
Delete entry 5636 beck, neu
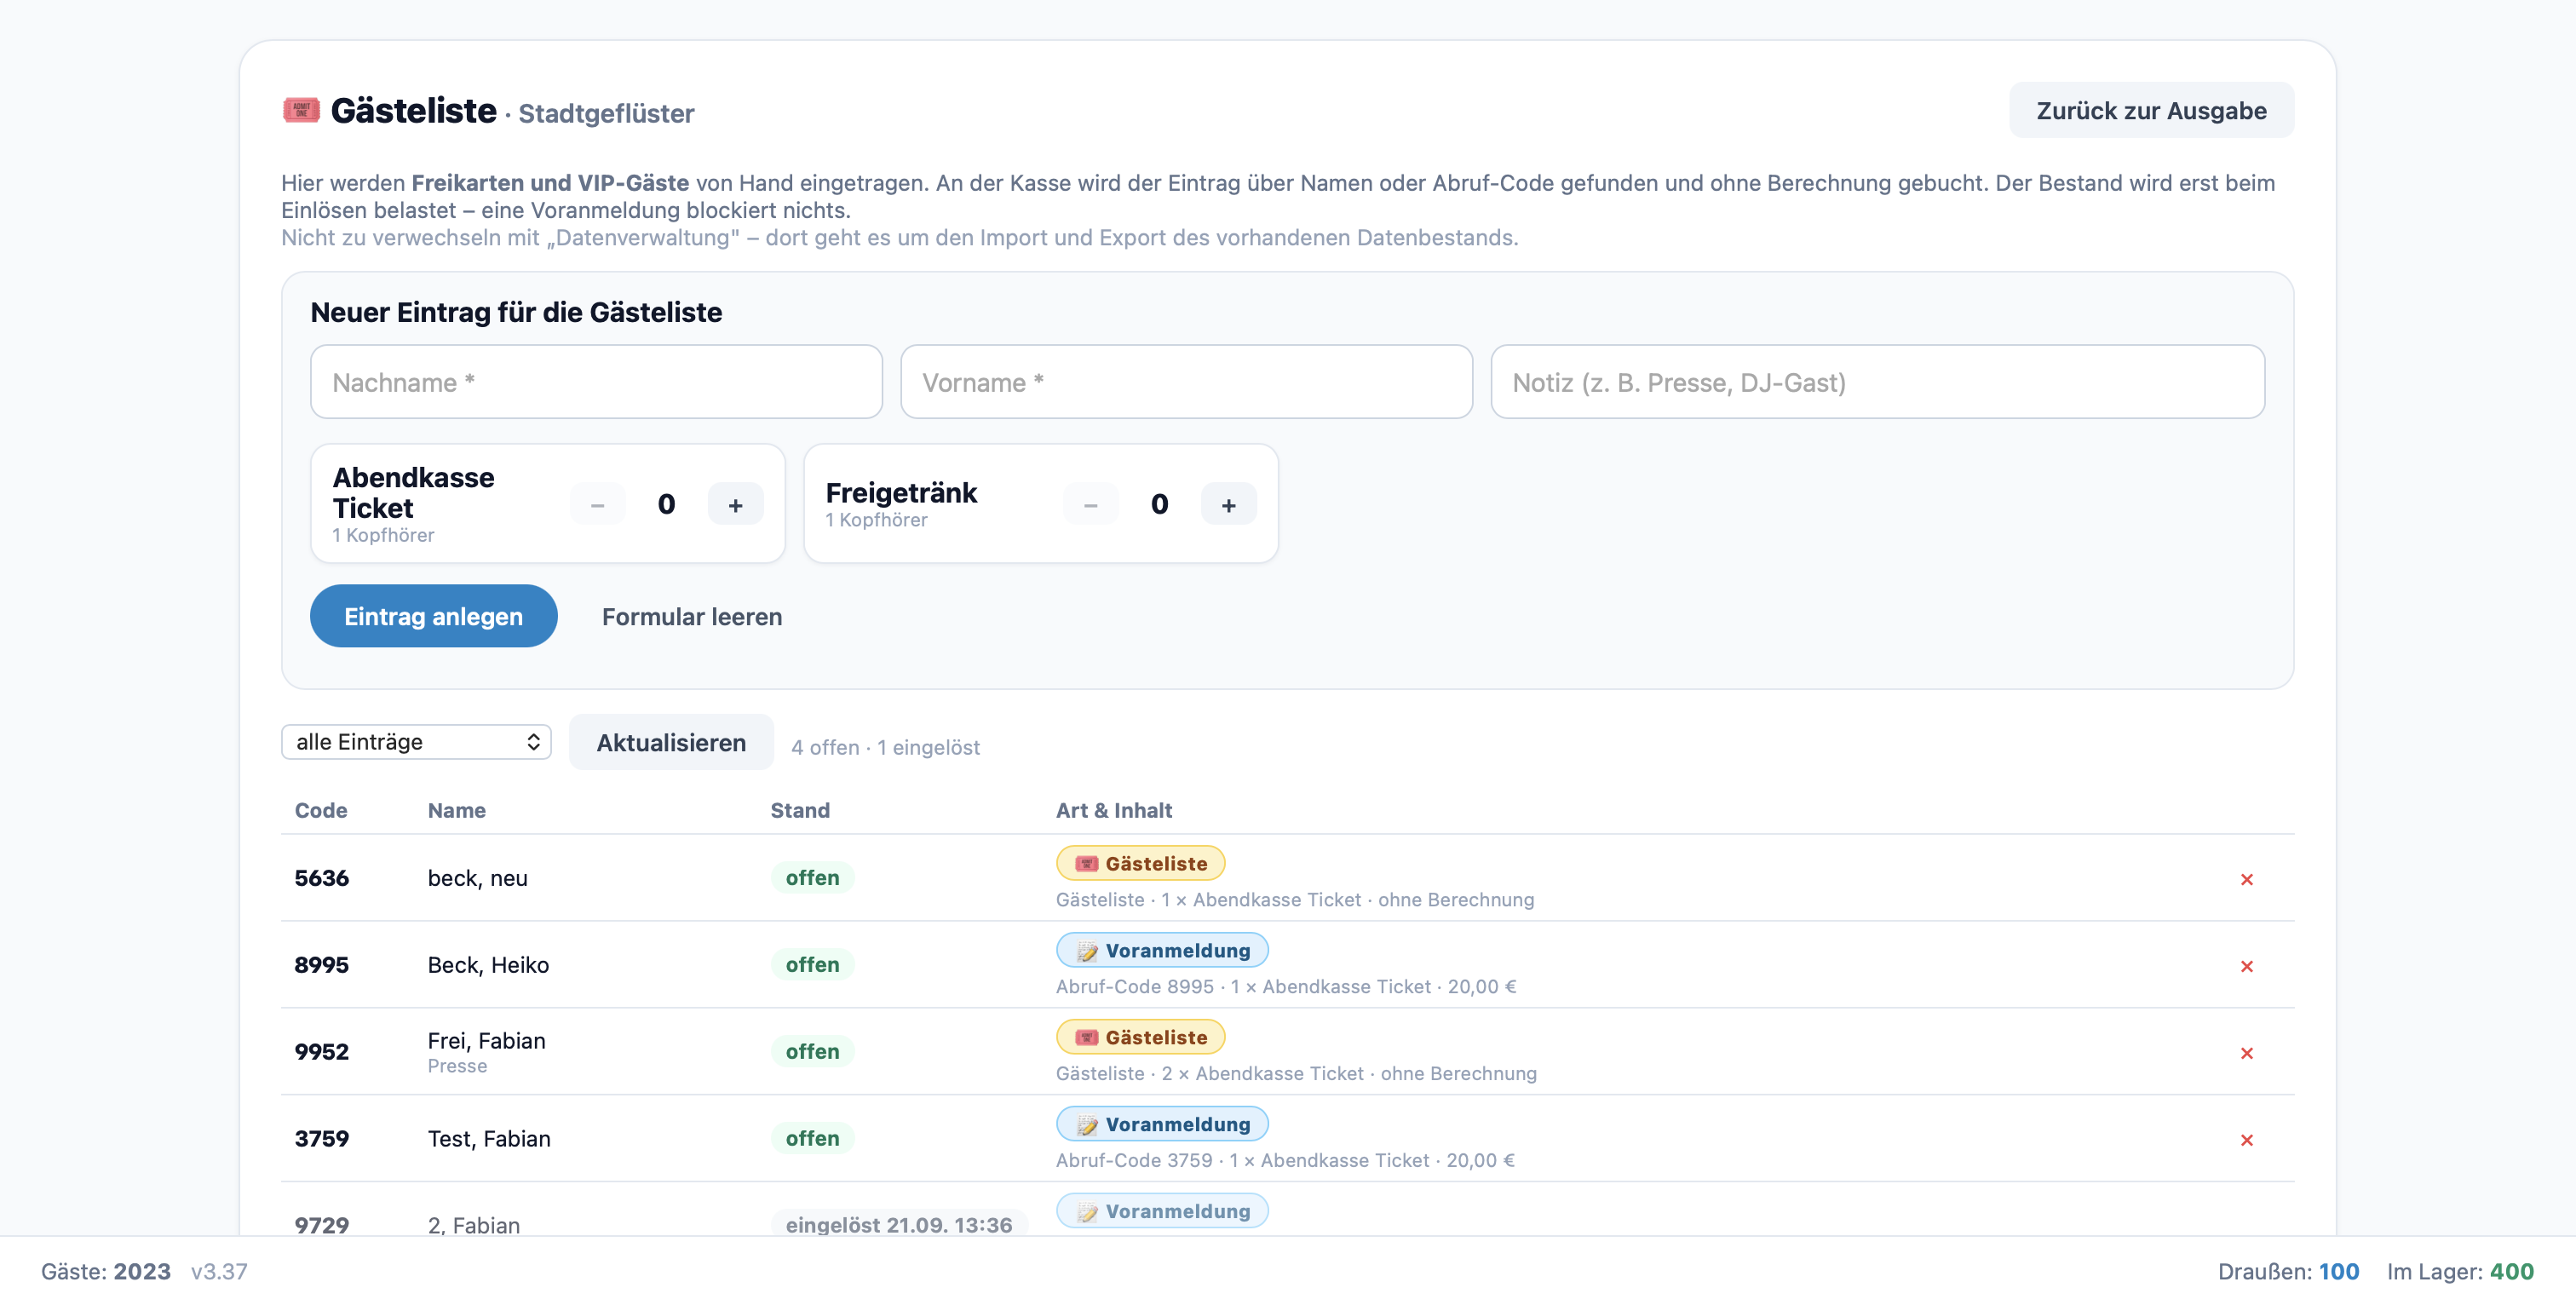tap(2246, 879)
